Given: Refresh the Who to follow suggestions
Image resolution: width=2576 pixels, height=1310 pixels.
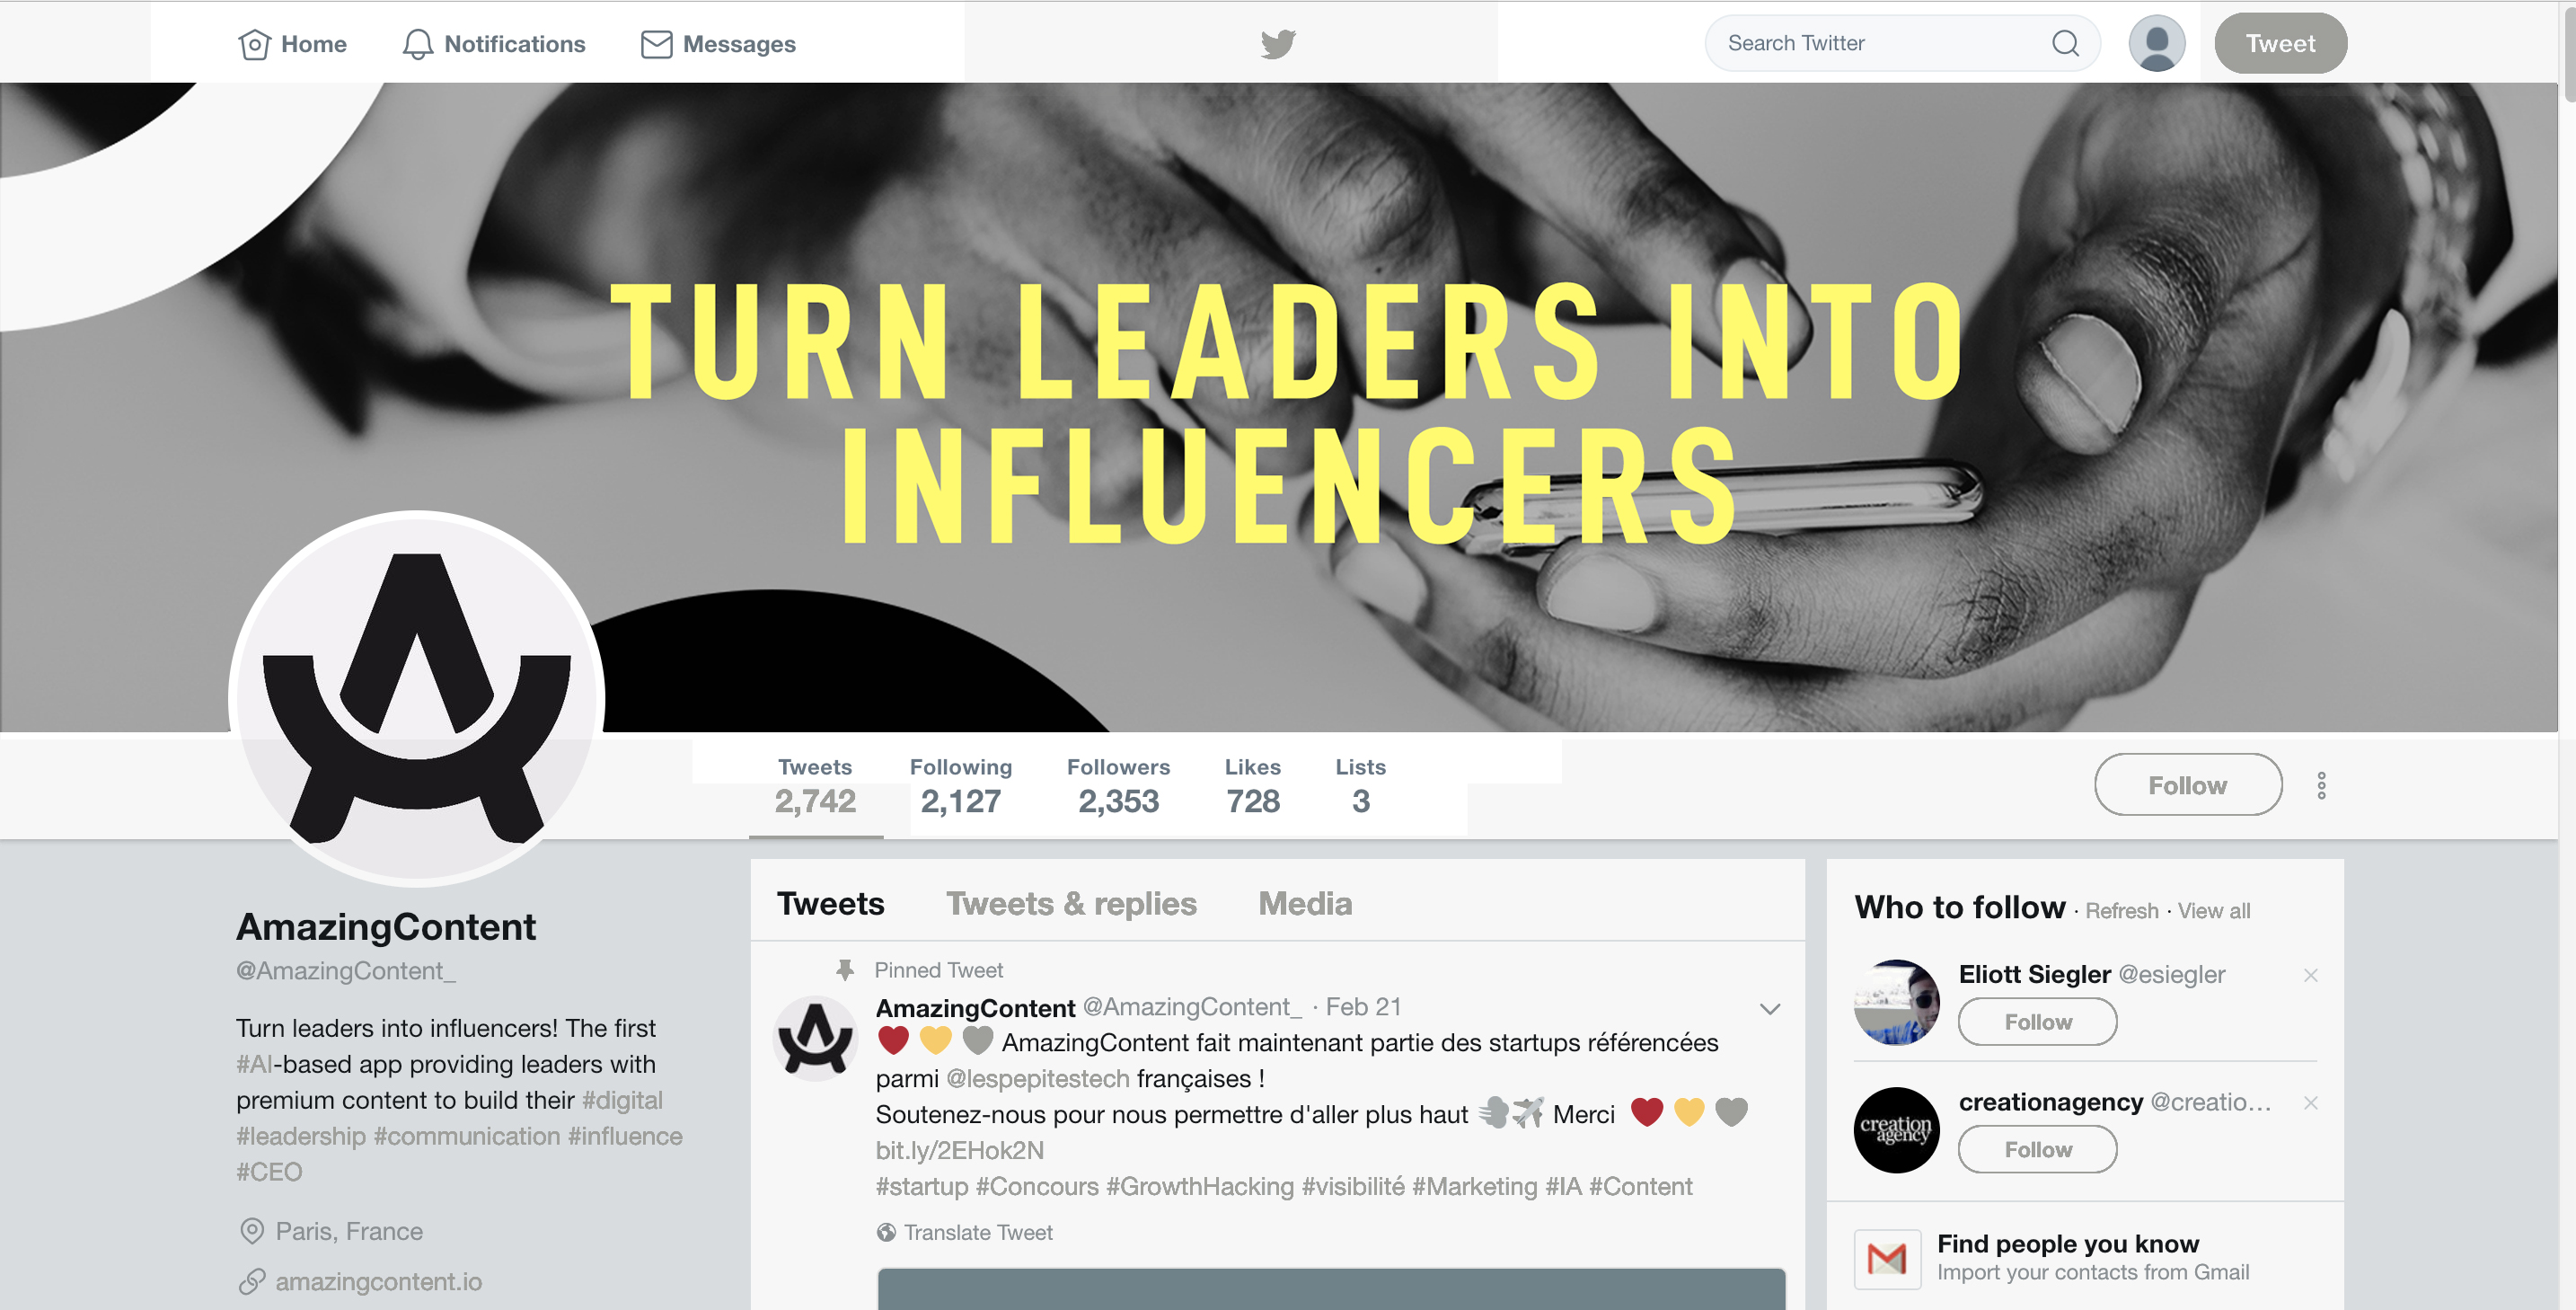Looking at the screenshot, I should (x=2121, y=911).
